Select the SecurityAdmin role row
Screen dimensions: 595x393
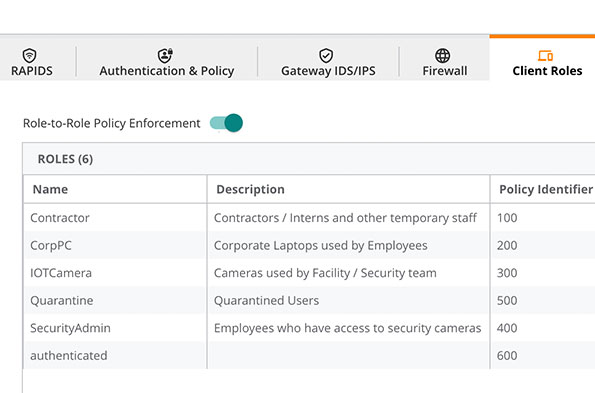coord(309,328)
